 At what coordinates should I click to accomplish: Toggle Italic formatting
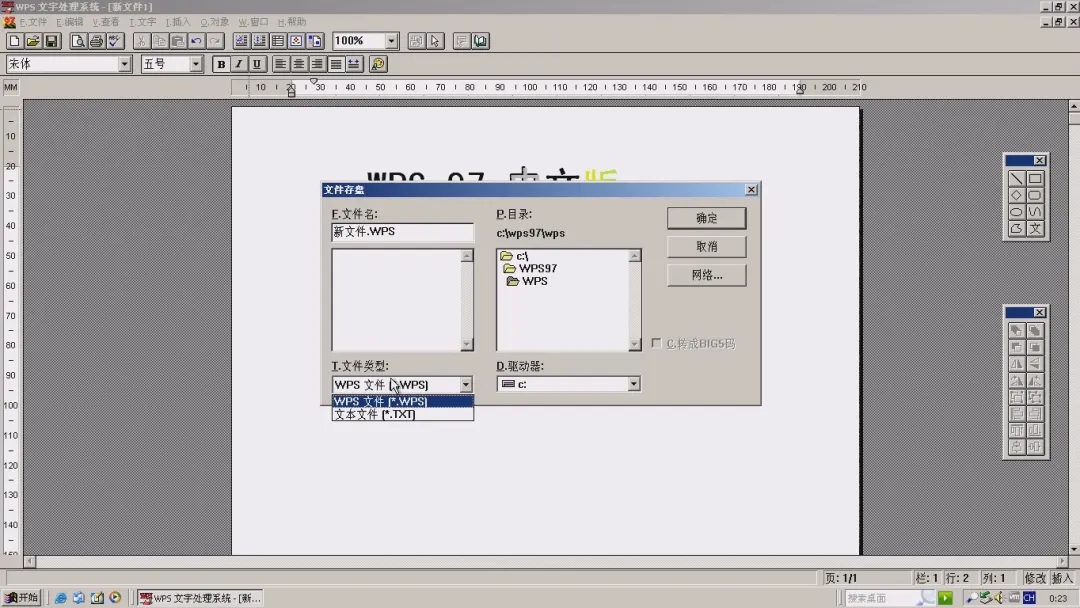pos(239,64)
